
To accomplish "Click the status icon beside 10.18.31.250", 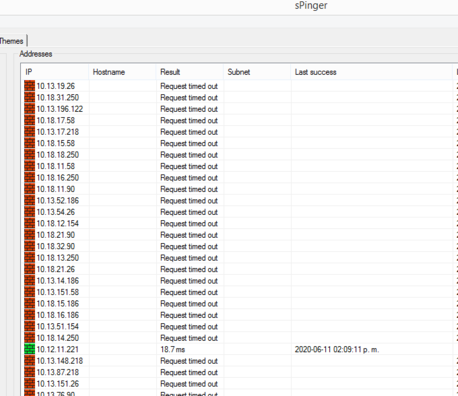I will (29, 97).
